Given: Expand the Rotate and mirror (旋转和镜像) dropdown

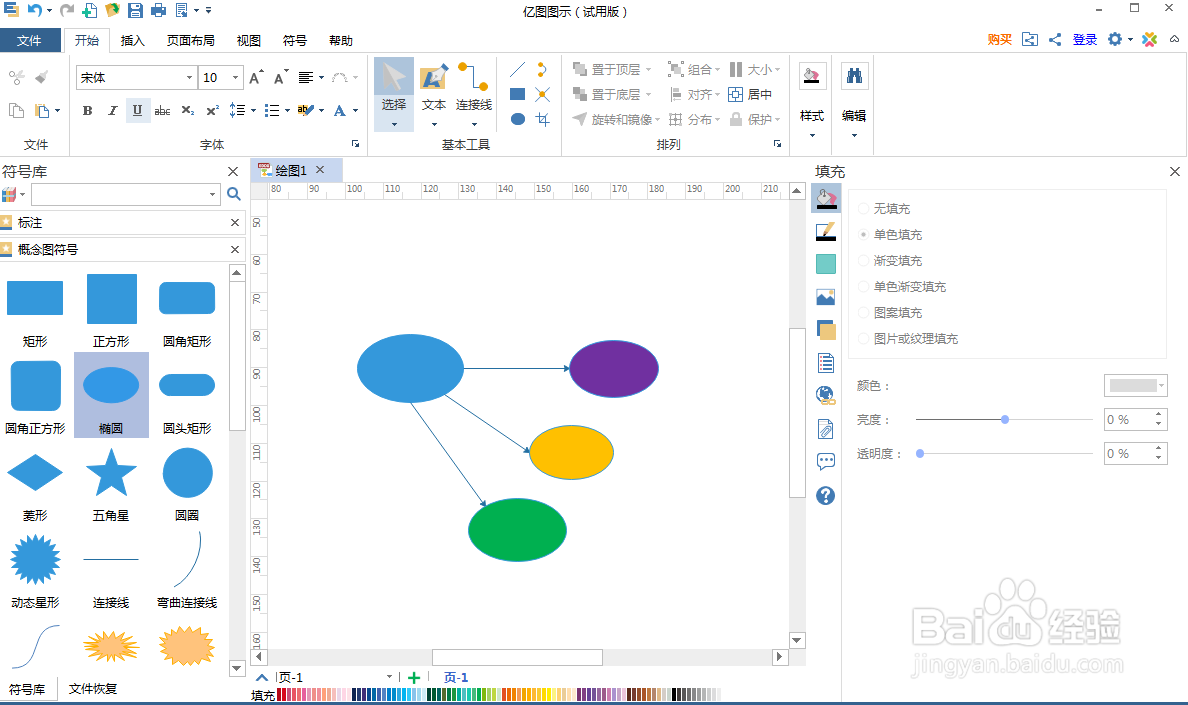Looking at the screenshot, I should [658, 120].
